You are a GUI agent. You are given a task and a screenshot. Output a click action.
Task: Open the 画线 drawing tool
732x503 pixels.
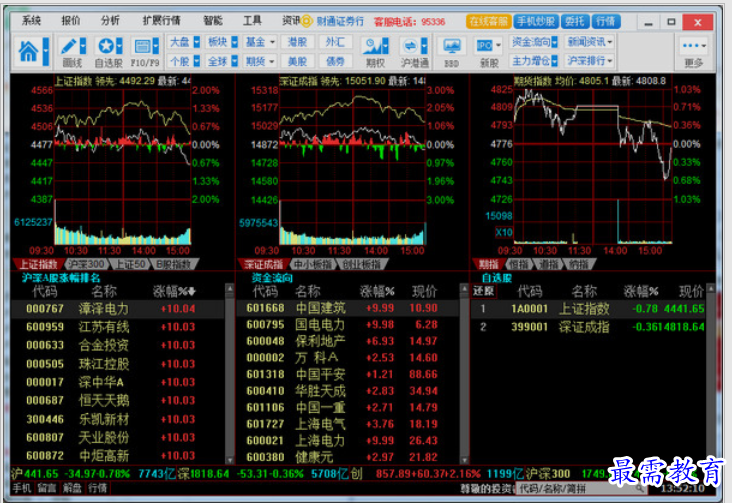[71, 50]
